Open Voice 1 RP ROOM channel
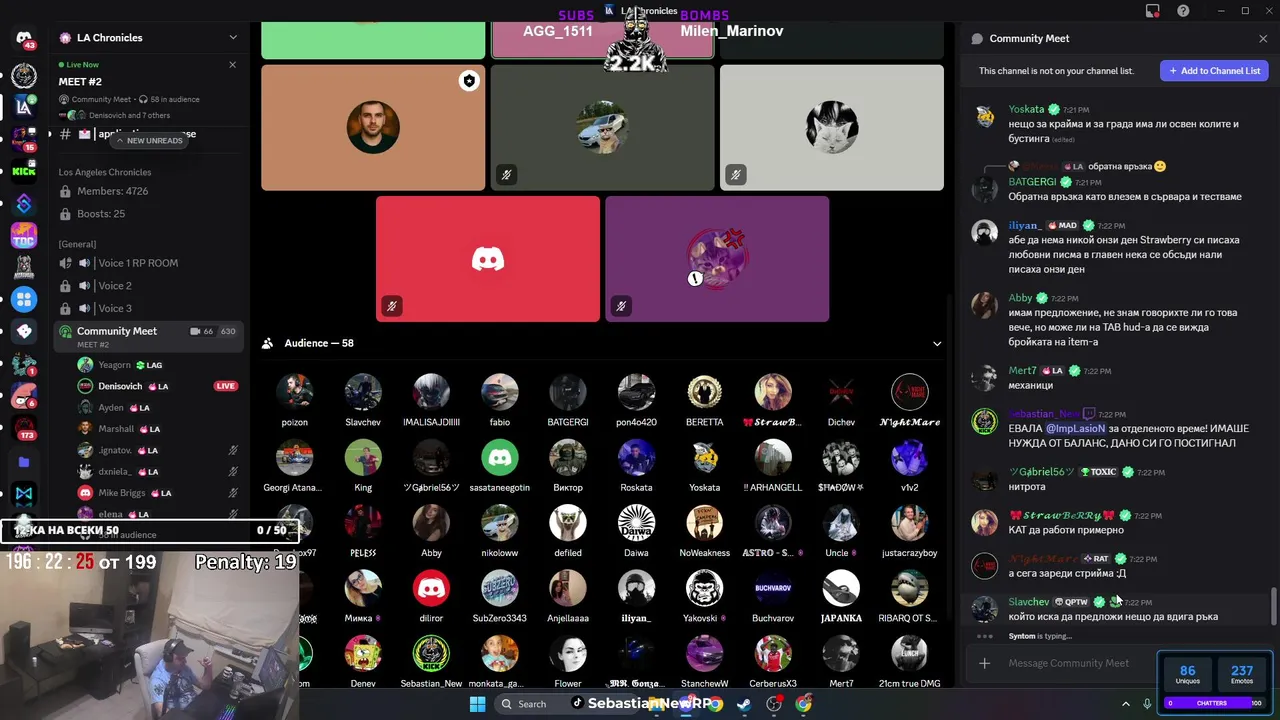The image size is (1280, 720). coord(148,263)
